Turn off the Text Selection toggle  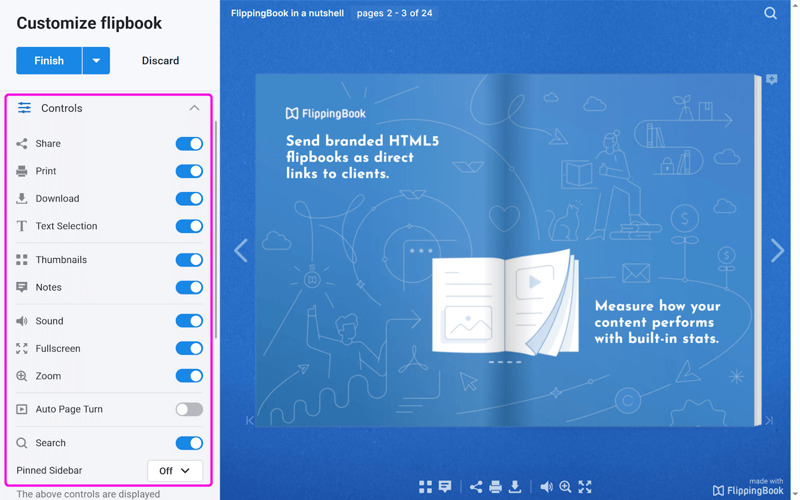189,226
